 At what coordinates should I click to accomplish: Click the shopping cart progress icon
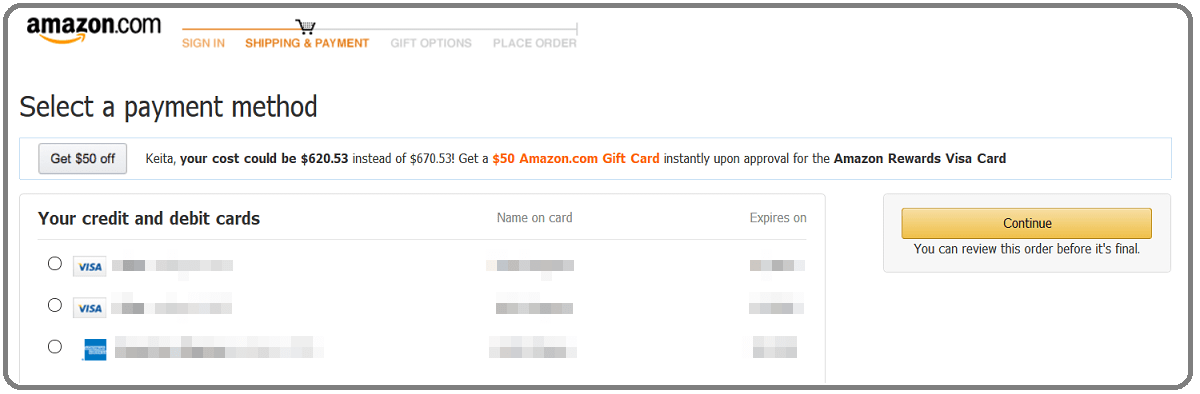pyautogui.click(x=306, y=27)
